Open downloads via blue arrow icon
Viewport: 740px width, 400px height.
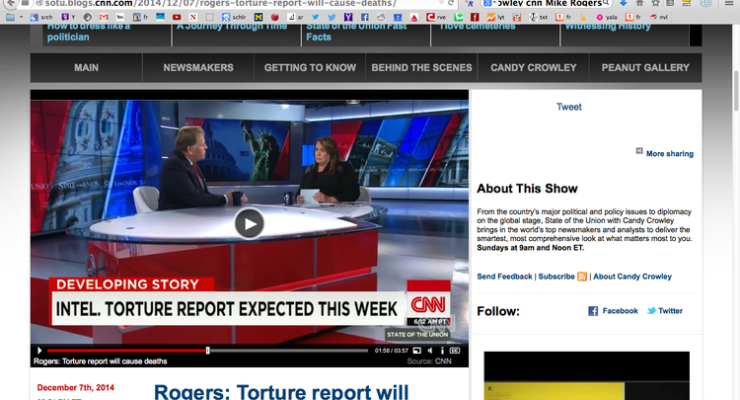point(623,3)
